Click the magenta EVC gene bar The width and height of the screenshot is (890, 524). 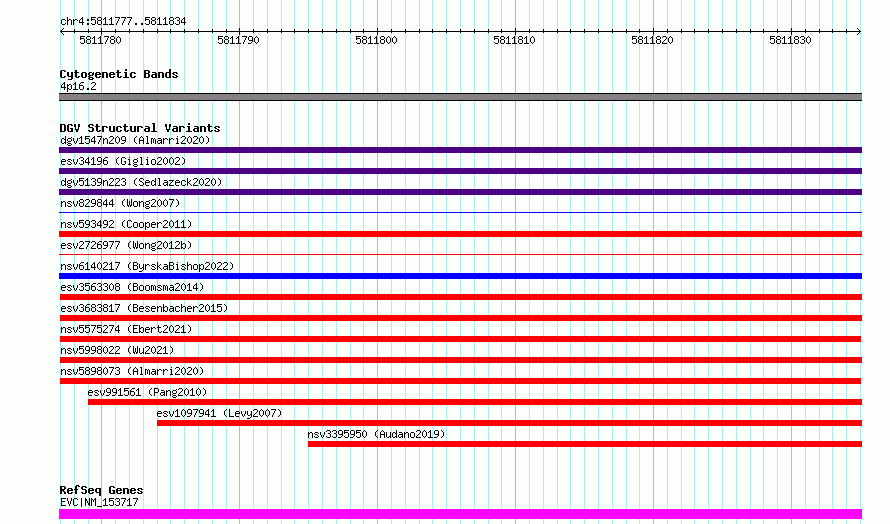(x=460, y=514)
